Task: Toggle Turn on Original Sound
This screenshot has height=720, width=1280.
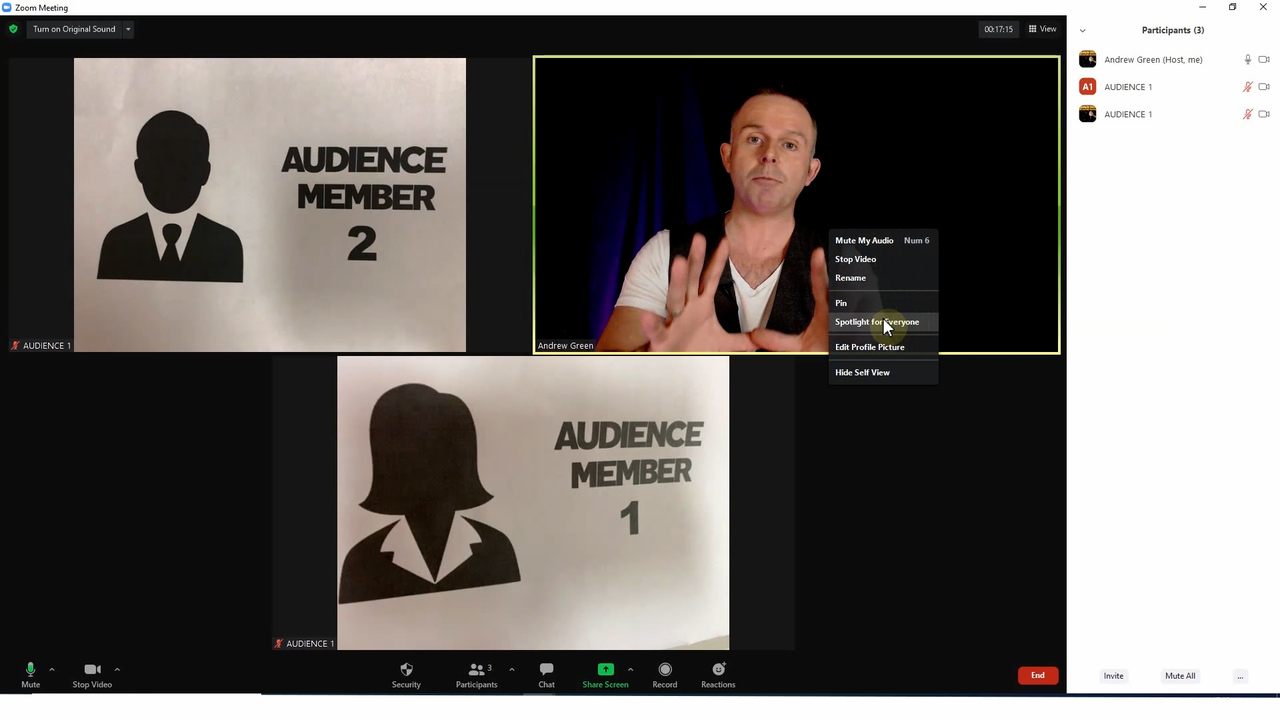Action: point(74,29)
